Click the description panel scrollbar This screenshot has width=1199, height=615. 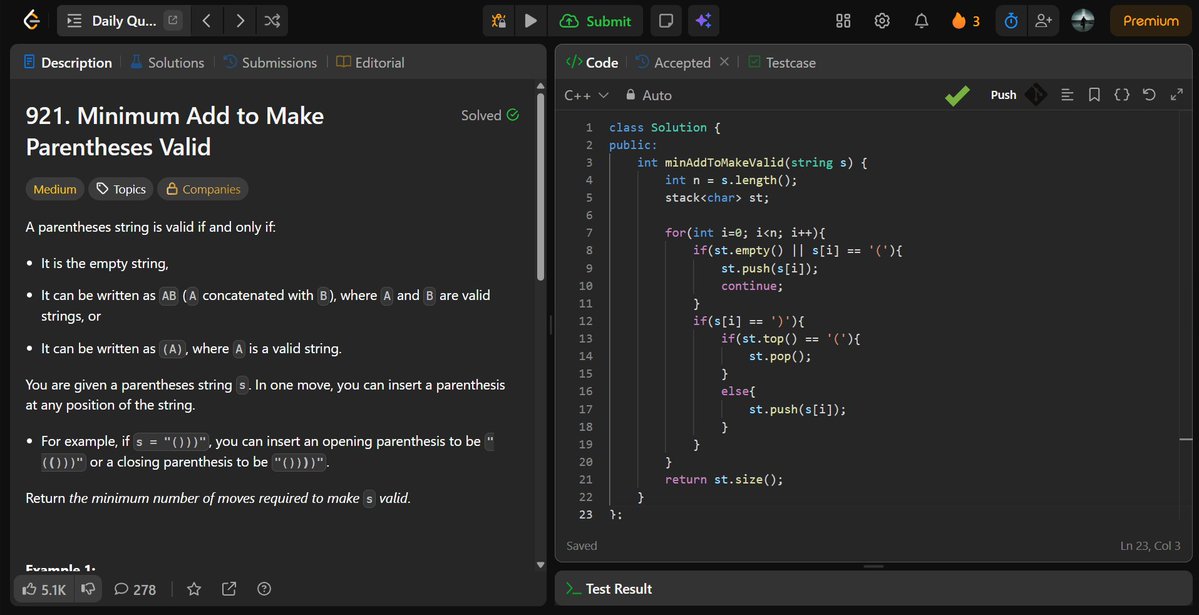541,187
